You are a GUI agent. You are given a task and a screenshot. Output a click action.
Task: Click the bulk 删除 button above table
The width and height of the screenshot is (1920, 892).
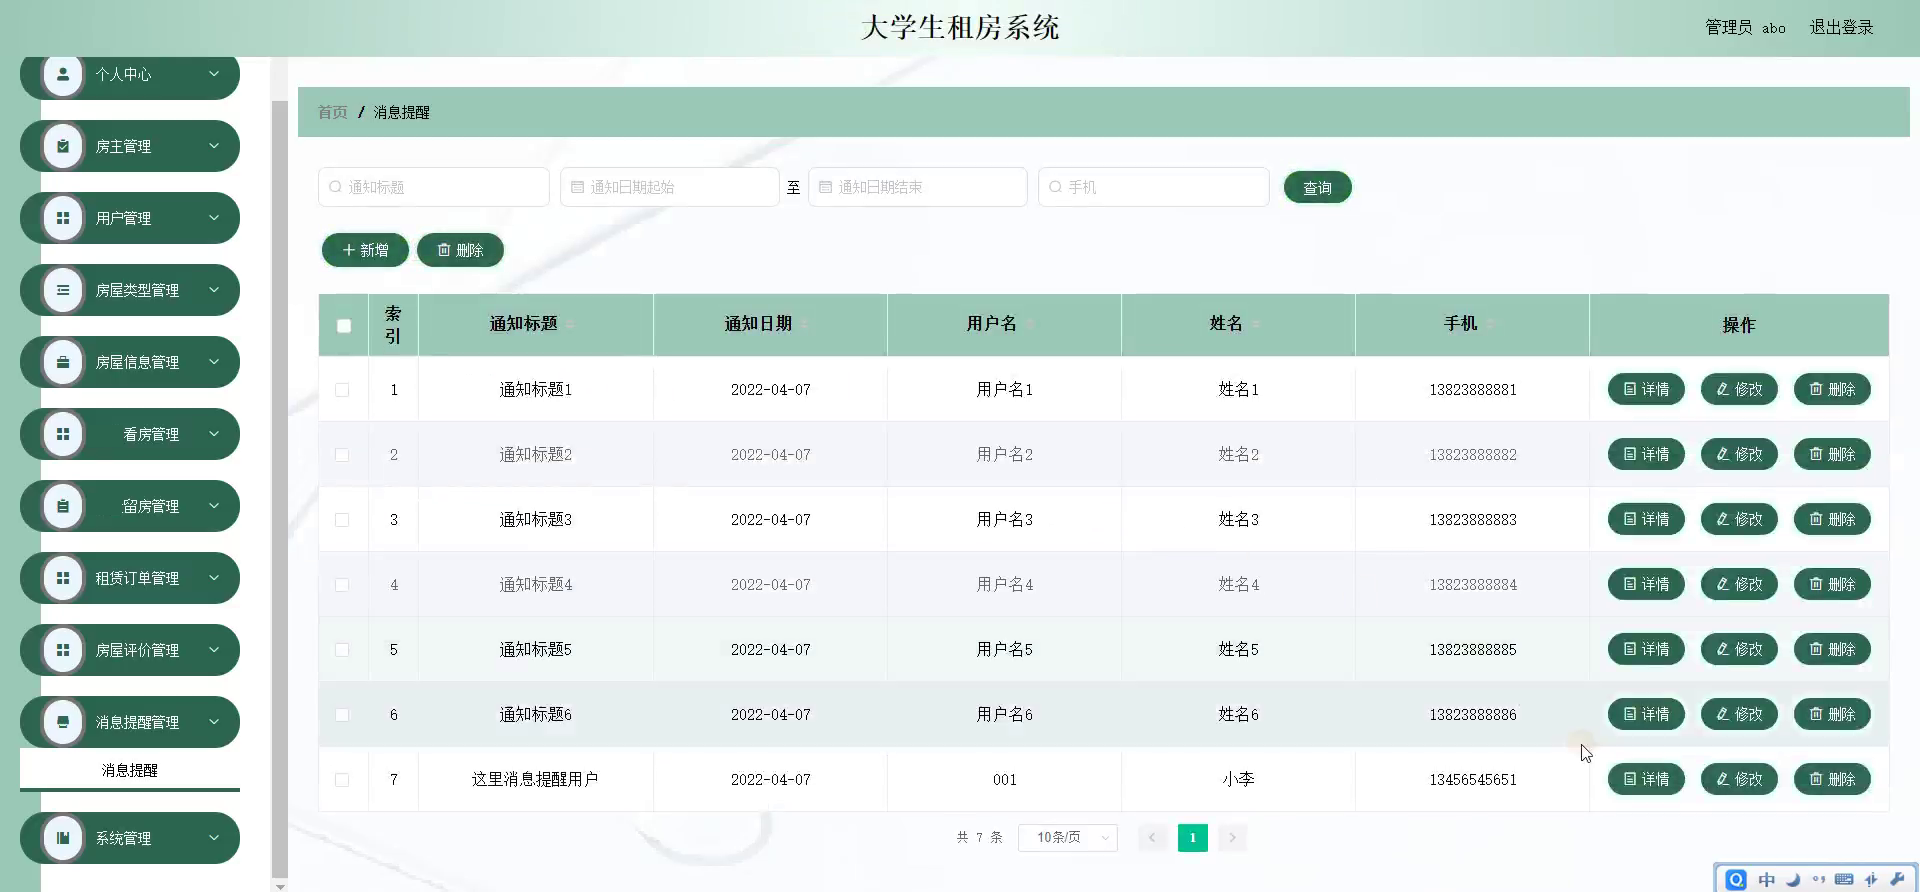tap(460, 250)
